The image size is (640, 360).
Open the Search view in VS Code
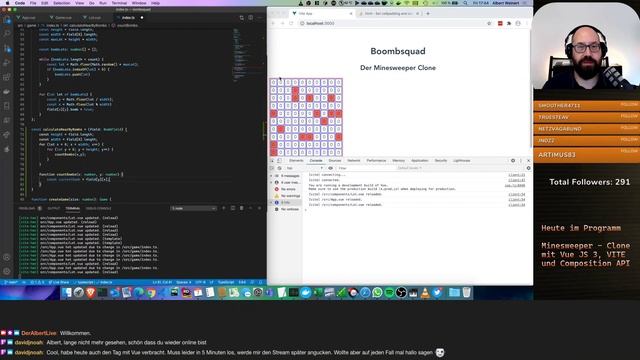pos(7,34)
